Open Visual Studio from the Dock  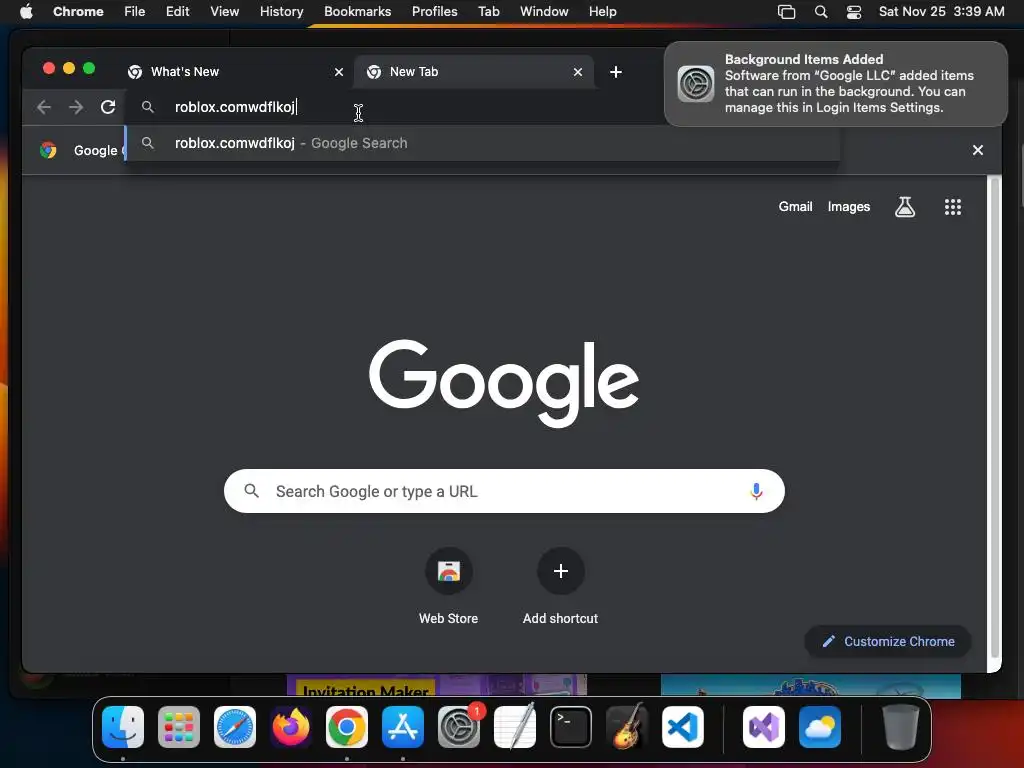764,727
